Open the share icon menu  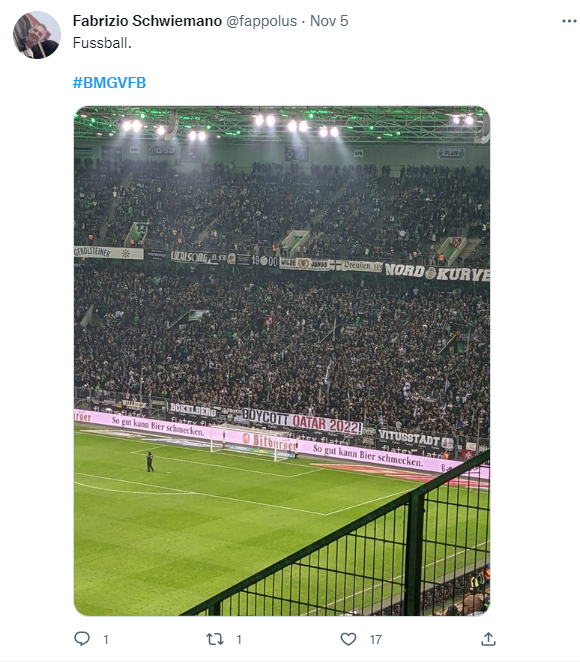488,638
